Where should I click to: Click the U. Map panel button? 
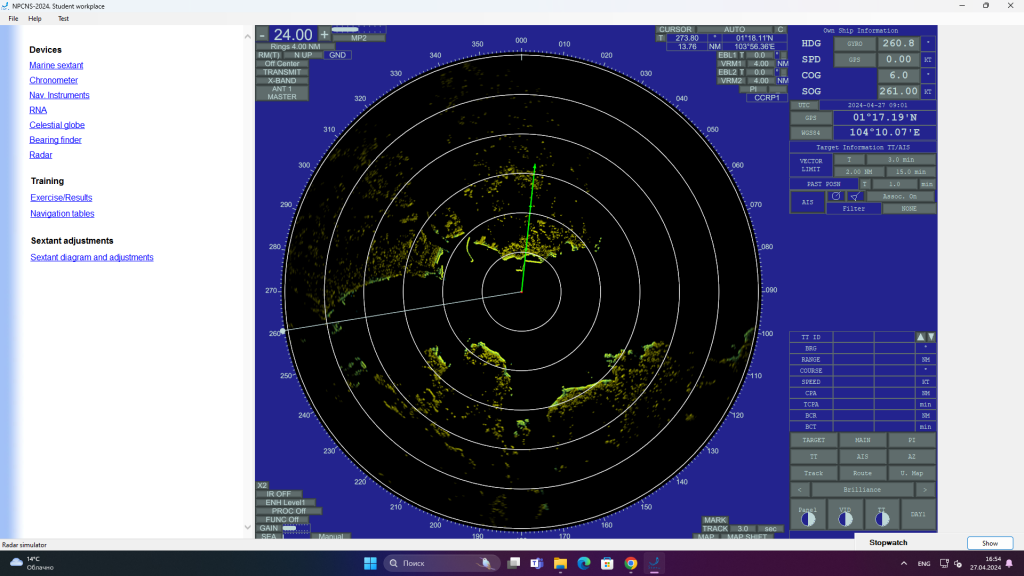tap(912, 473)
